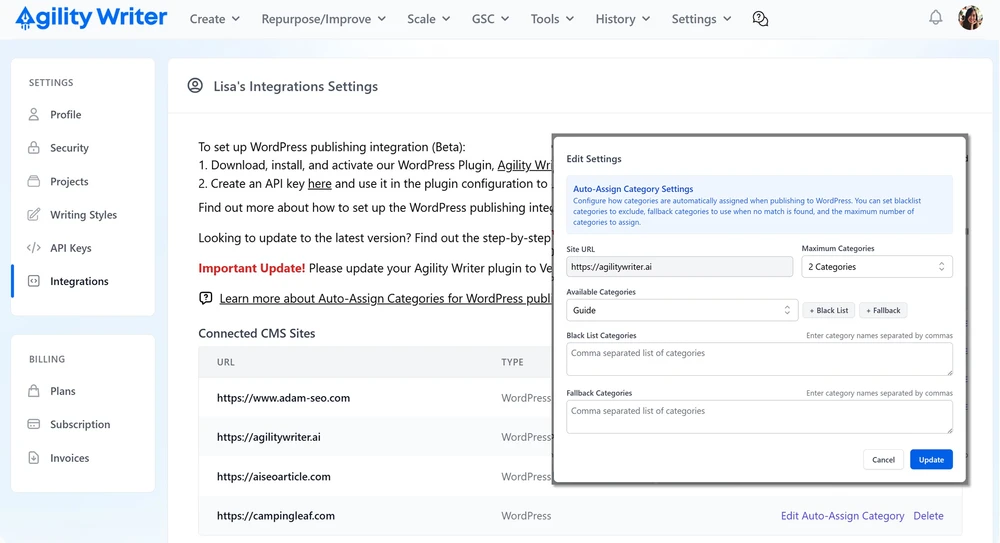Click the Security lock icon in the sidebar
This screenshot has width=1000, height=543.
point(34,147)
